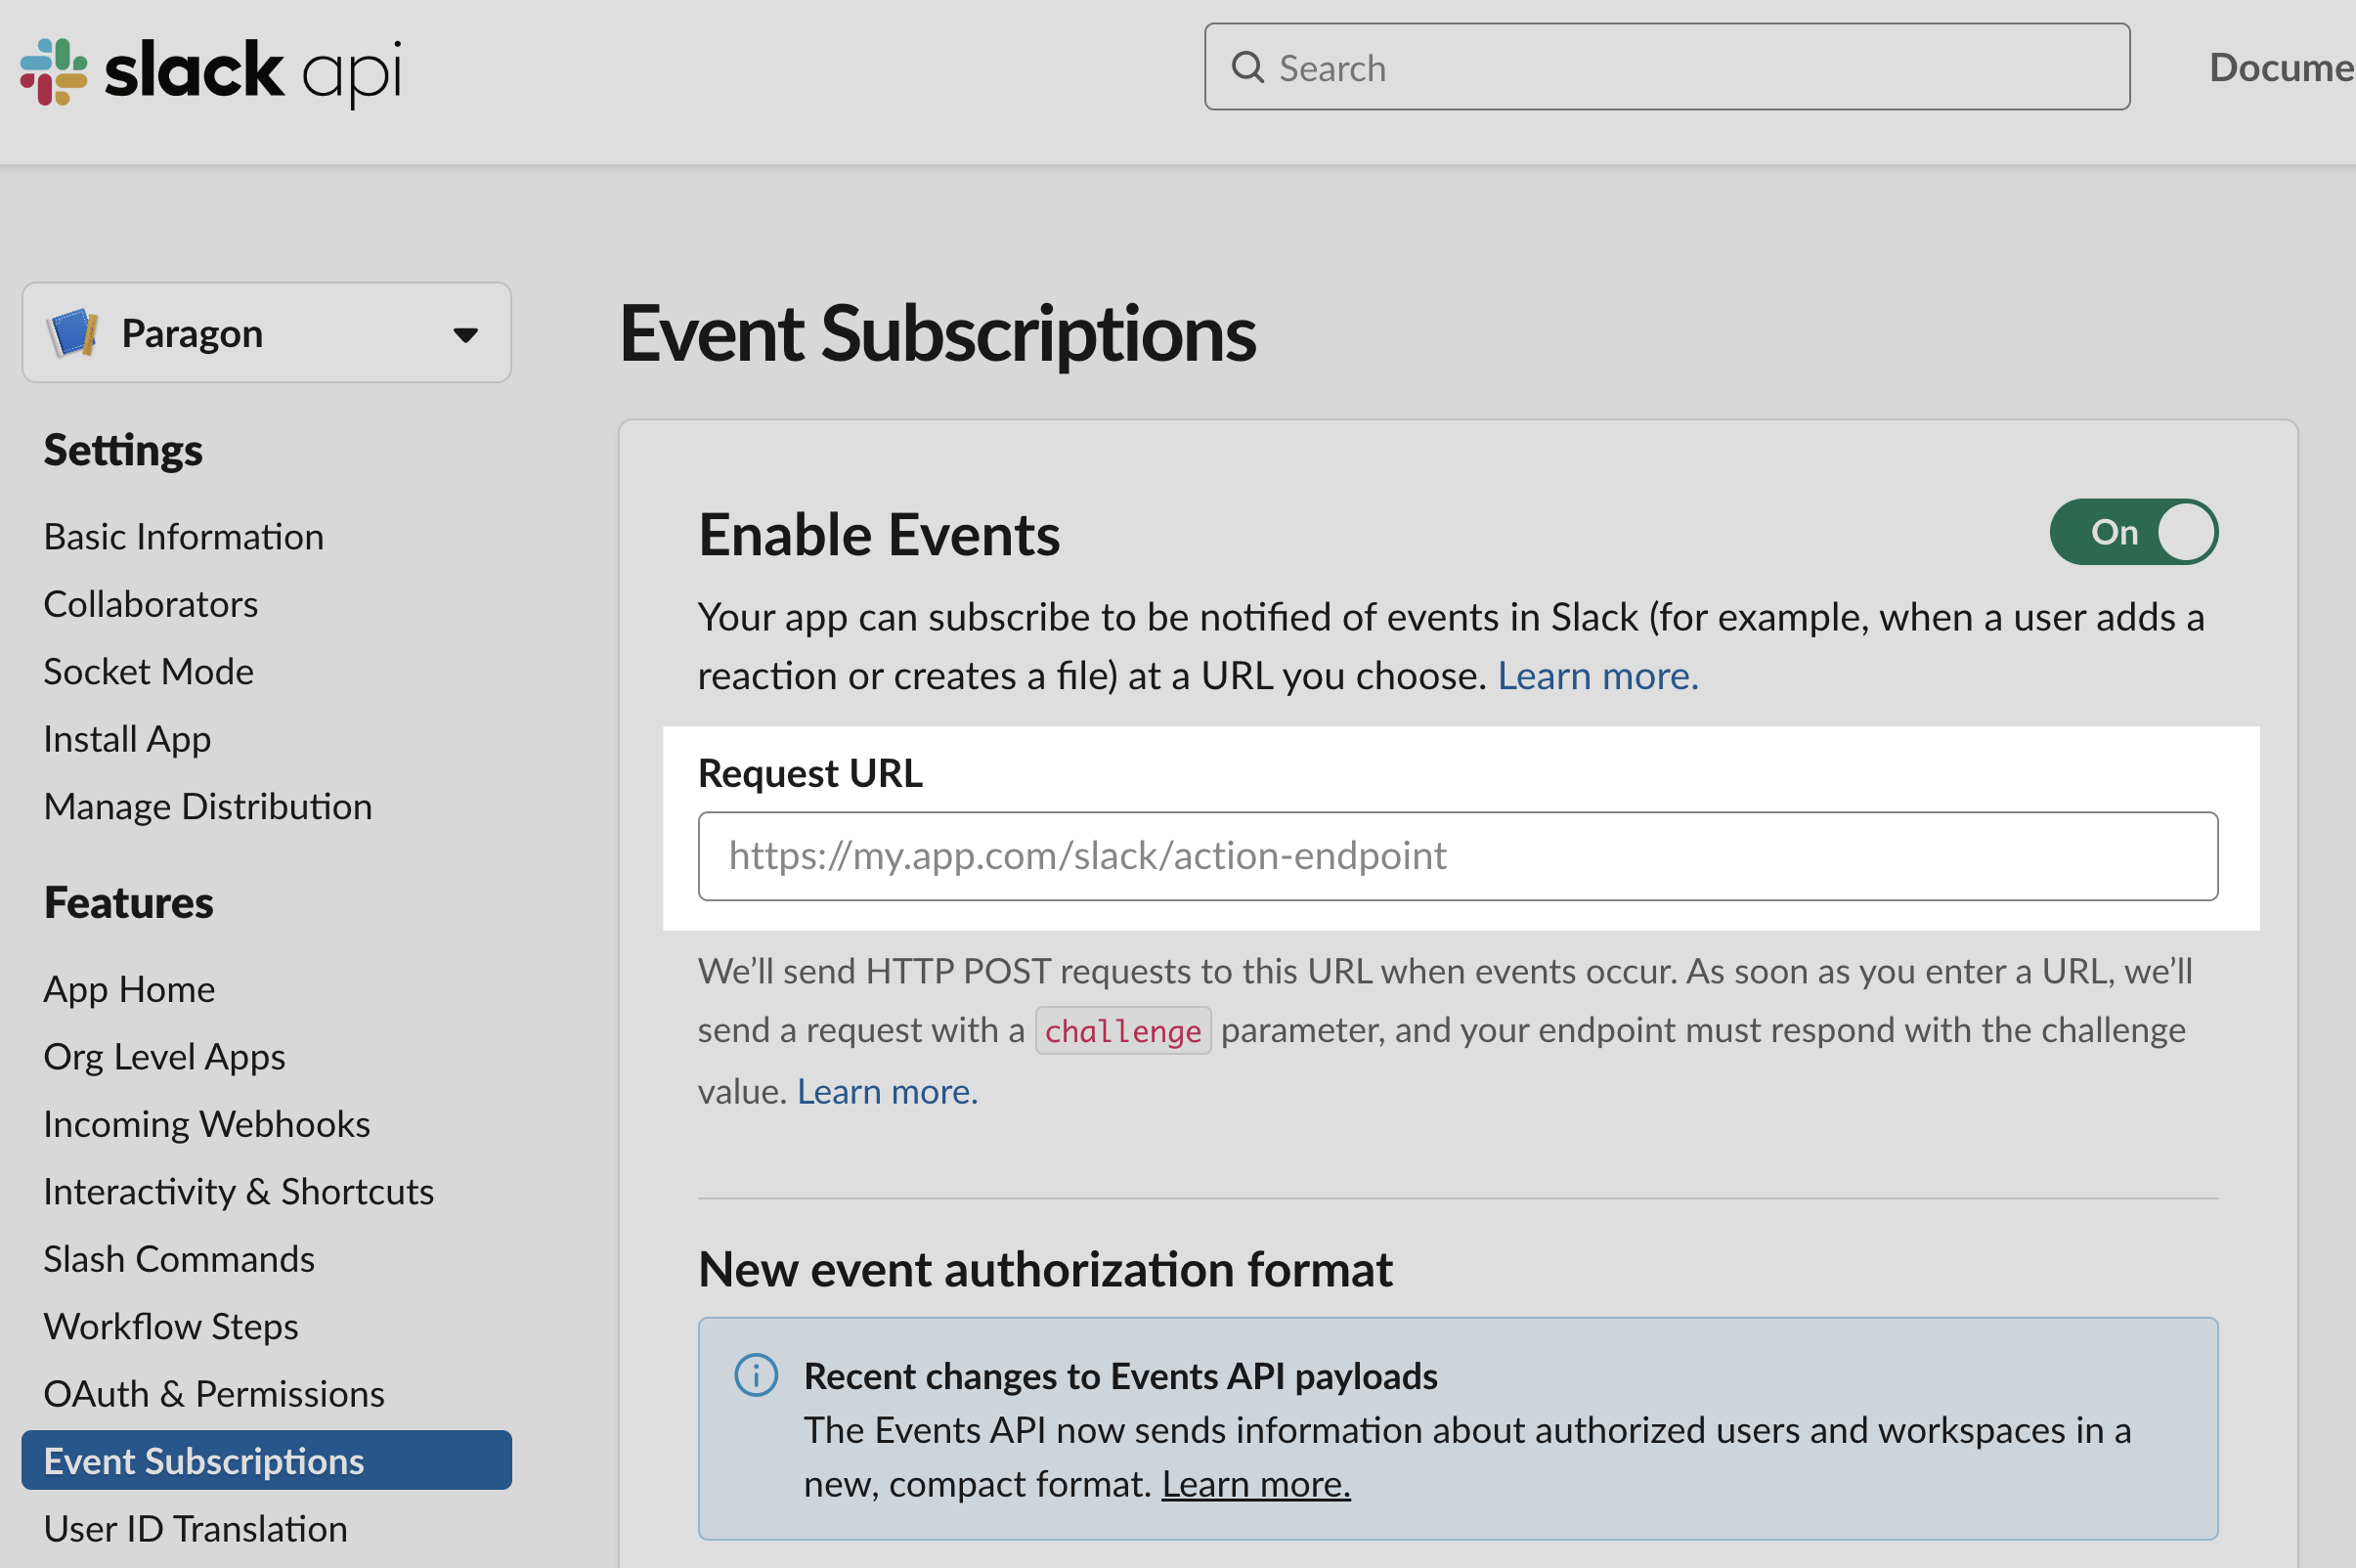Open the Slash Commands page

pos(179,1258)
